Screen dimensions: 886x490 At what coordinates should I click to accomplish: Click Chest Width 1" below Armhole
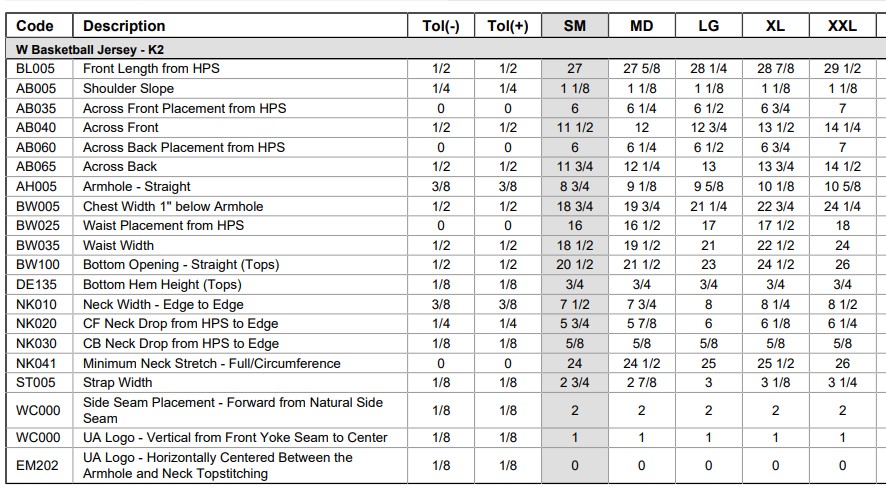[x=173, y=206]
